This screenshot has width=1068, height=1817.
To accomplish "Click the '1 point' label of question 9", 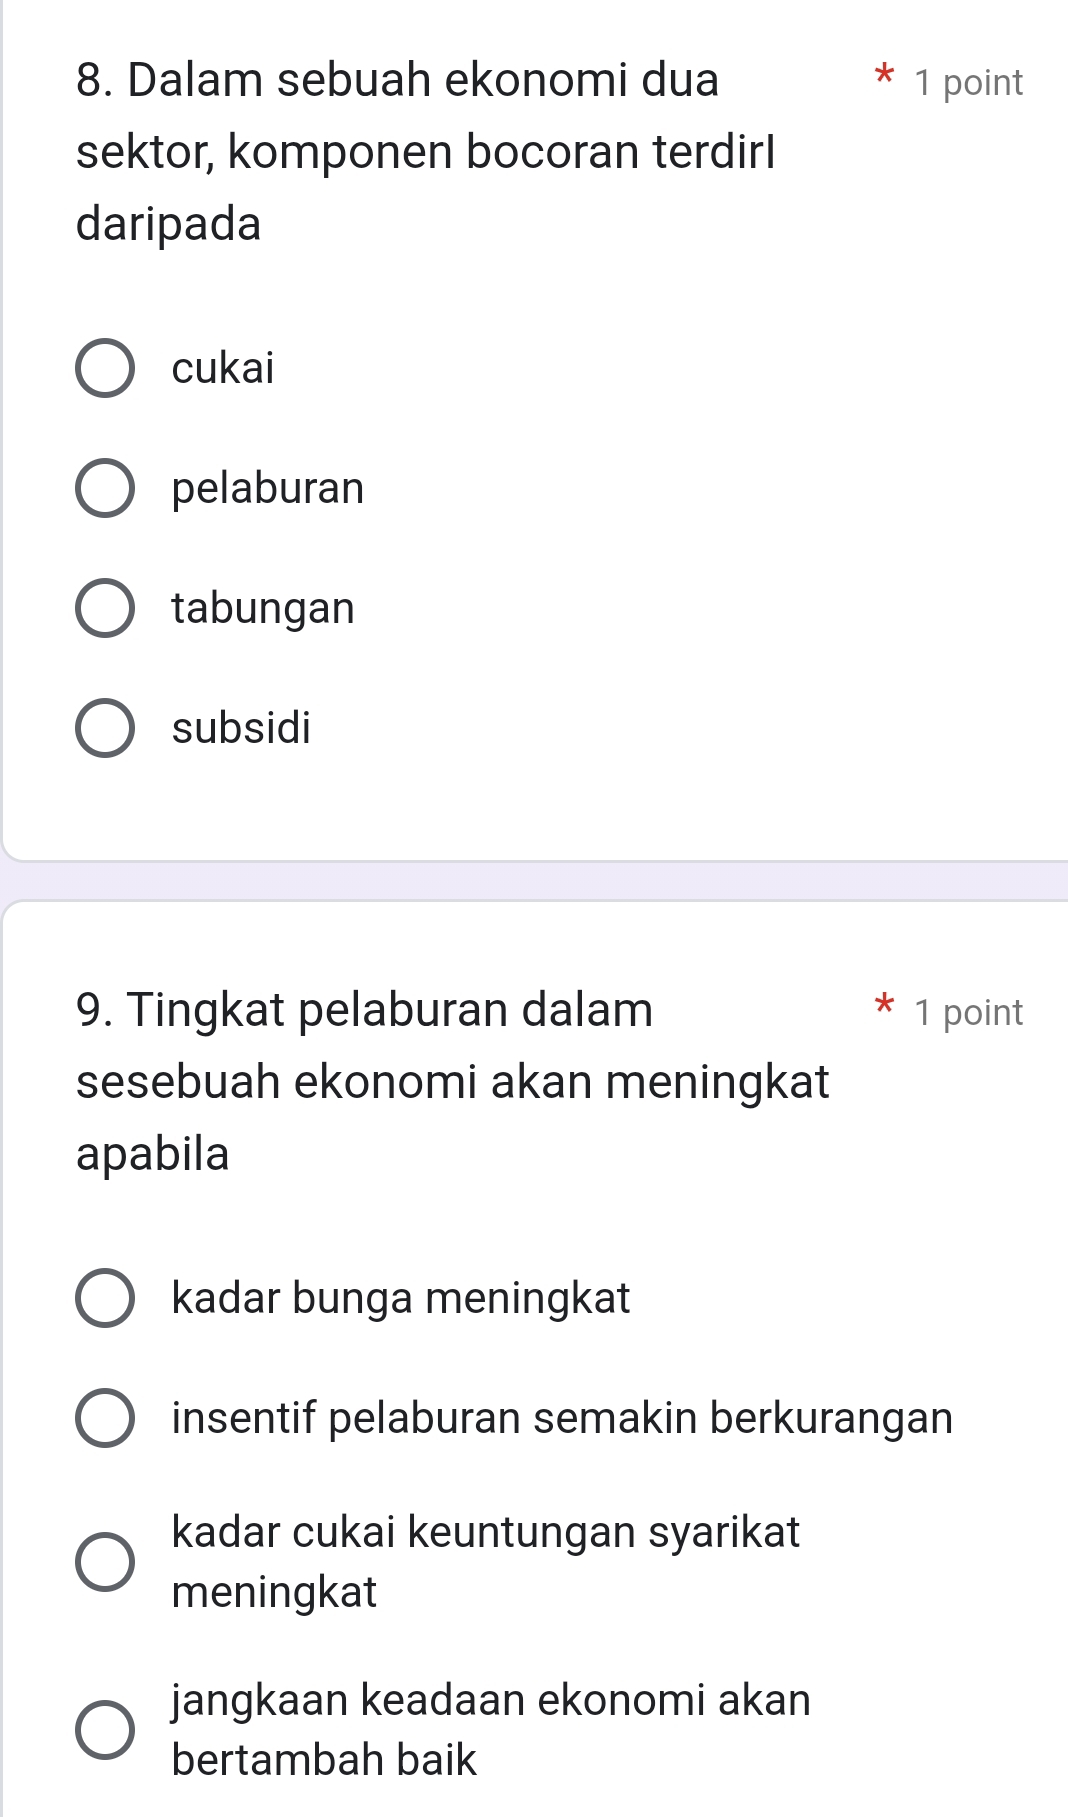I will (969, 1013).
